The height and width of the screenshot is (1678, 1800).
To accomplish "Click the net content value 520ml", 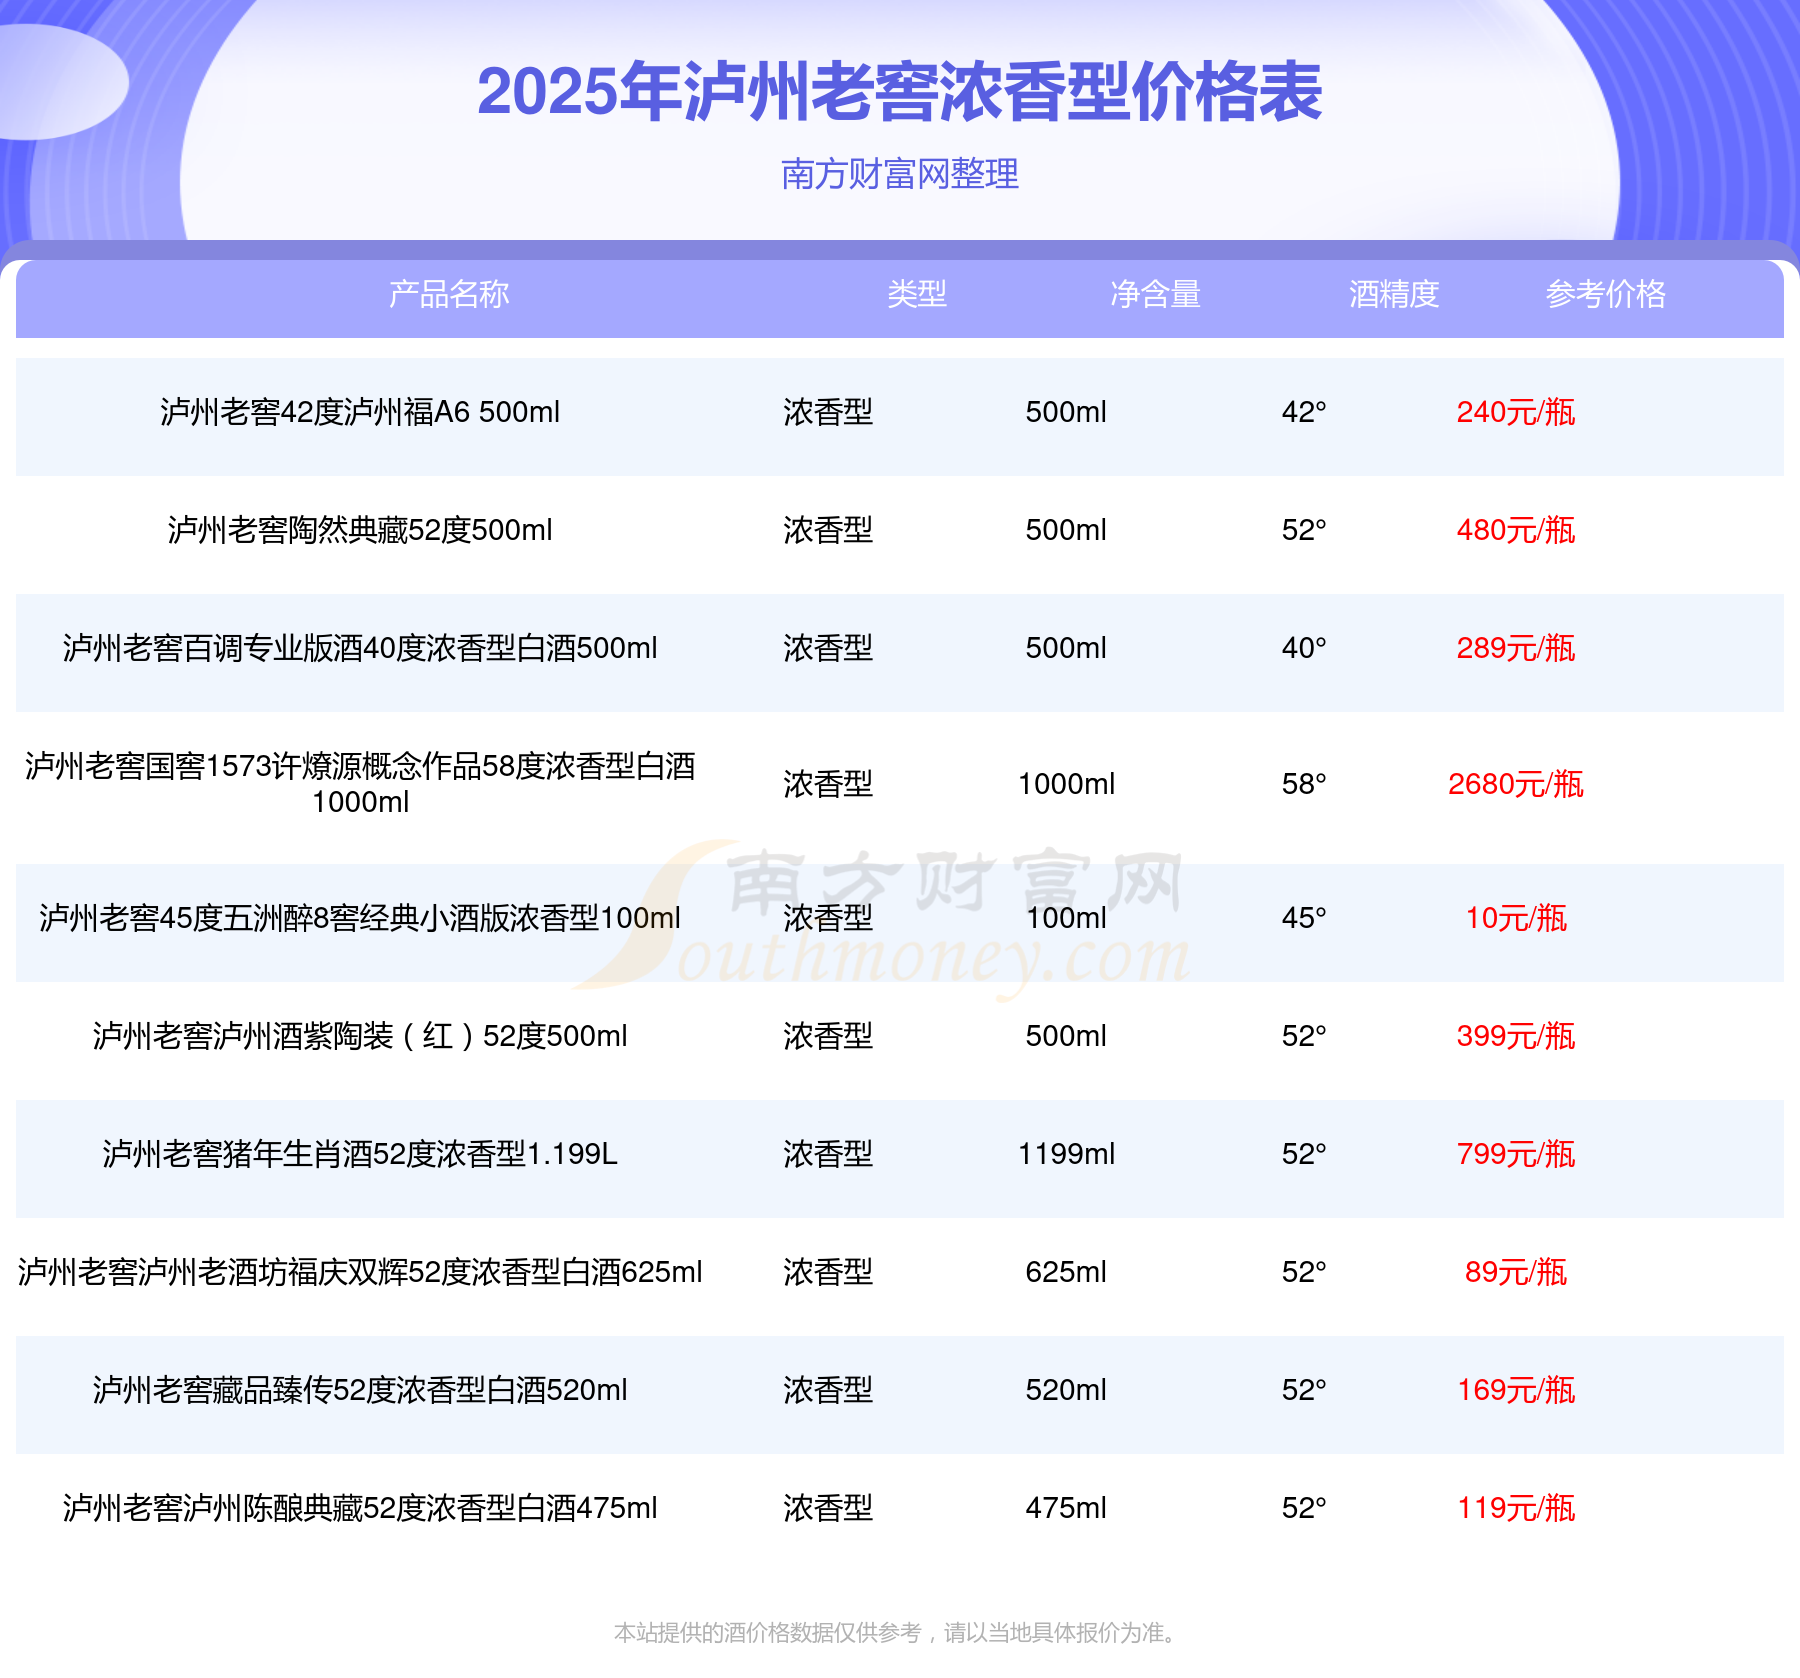I will click(1066, 1390).
